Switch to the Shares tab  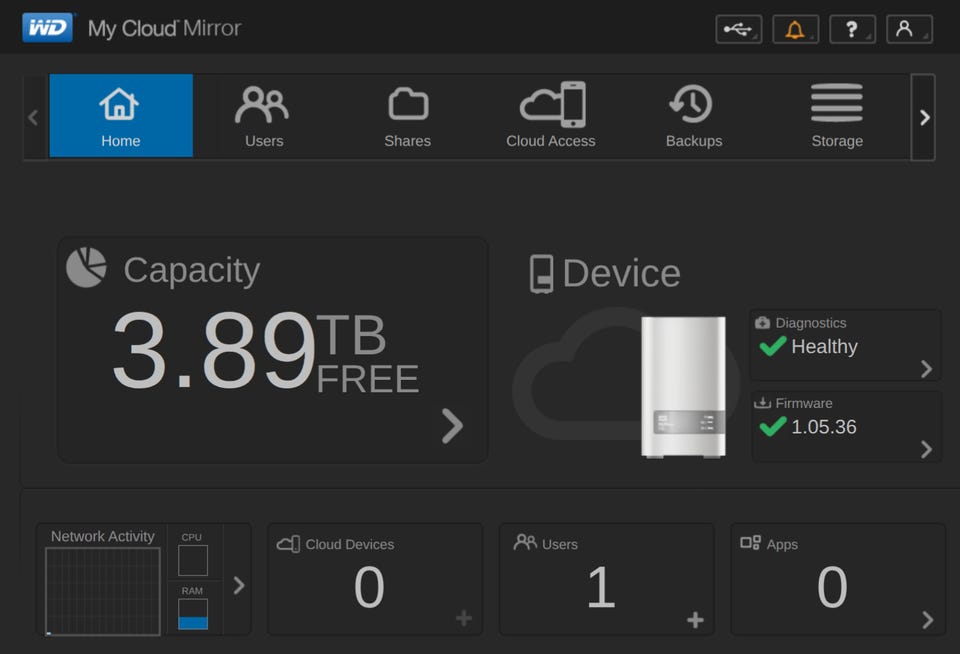[x=407, y=116]
